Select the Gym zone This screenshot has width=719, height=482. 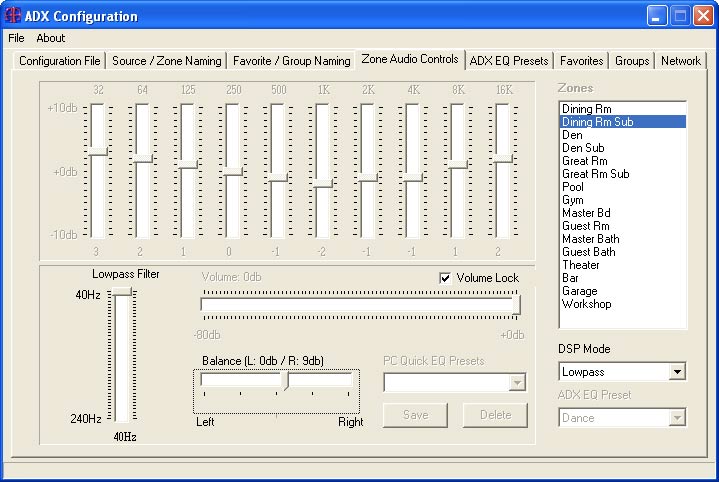tap(623, 199)
